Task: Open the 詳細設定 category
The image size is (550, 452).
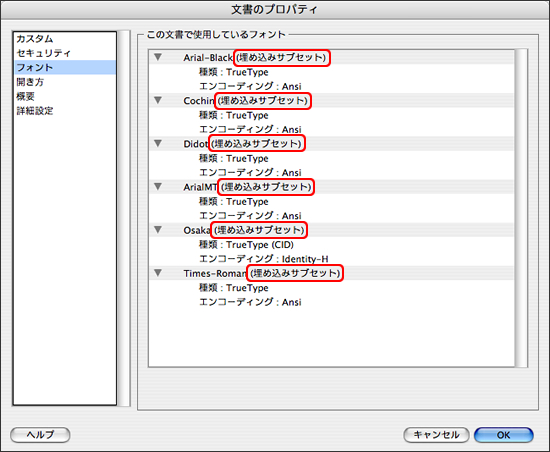Action: pos(35,111)
